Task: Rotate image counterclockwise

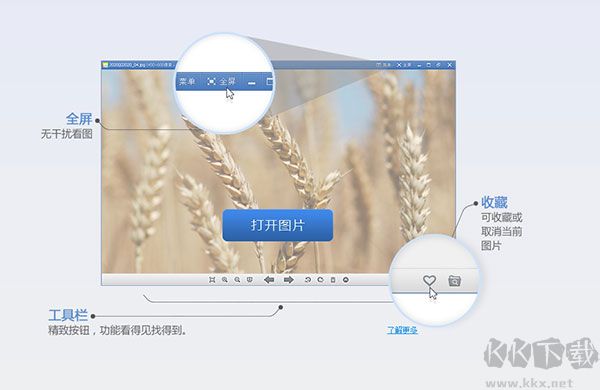Action: (308, 280)
